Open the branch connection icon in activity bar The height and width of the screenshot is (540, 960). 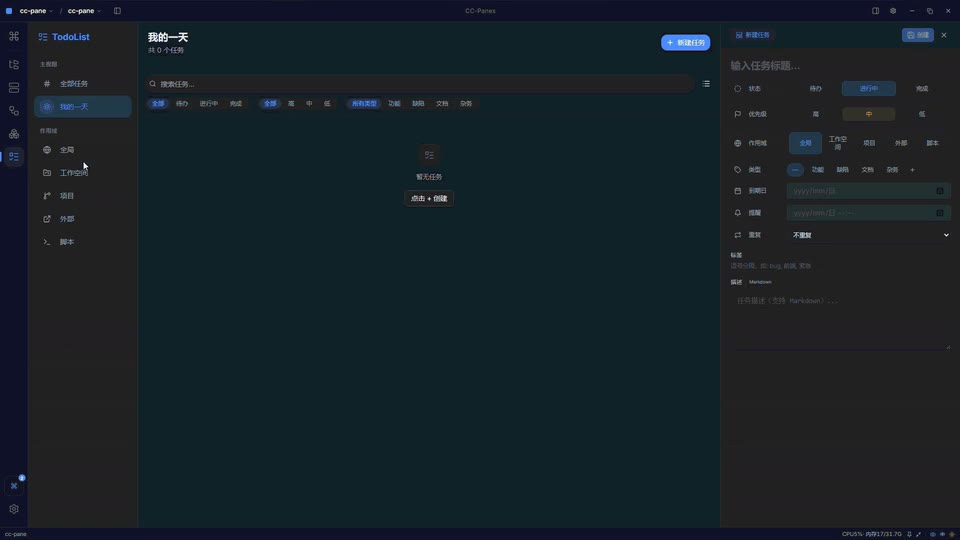tap(13, 111)
